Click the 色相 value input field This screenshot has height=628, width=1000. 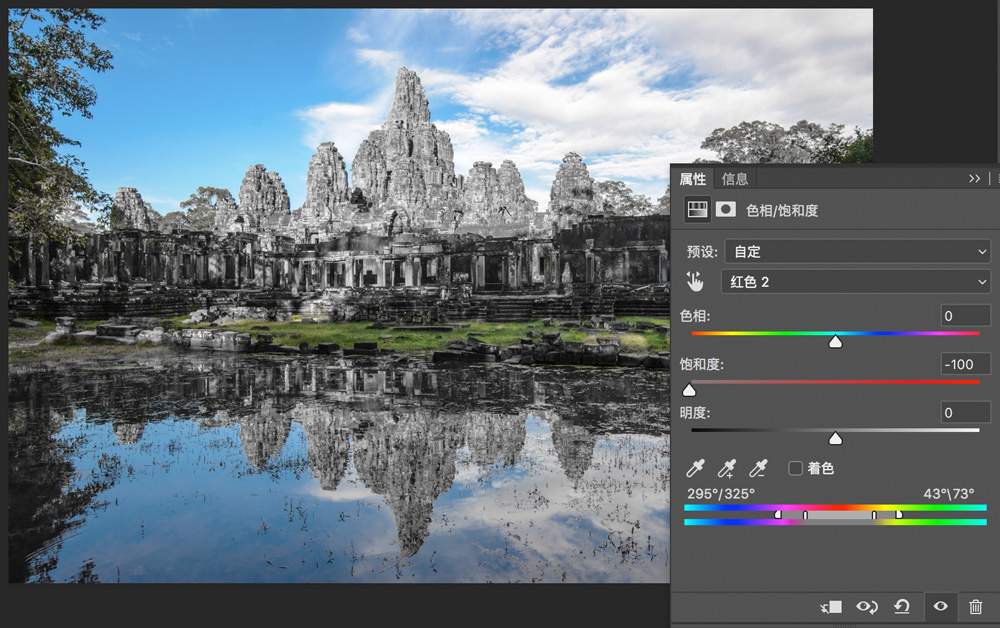click(966, 316)
